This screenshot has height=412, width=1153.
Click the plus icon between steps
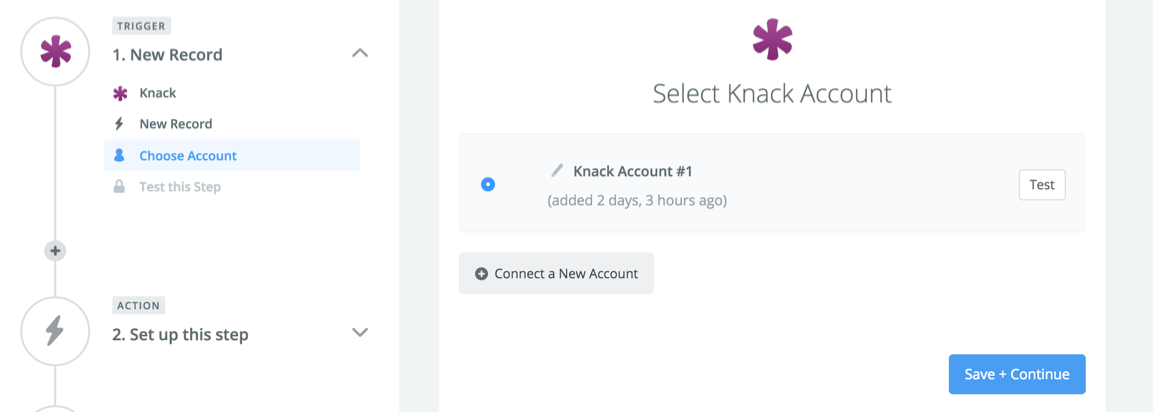pyautogui.click(x=56, y=251)
